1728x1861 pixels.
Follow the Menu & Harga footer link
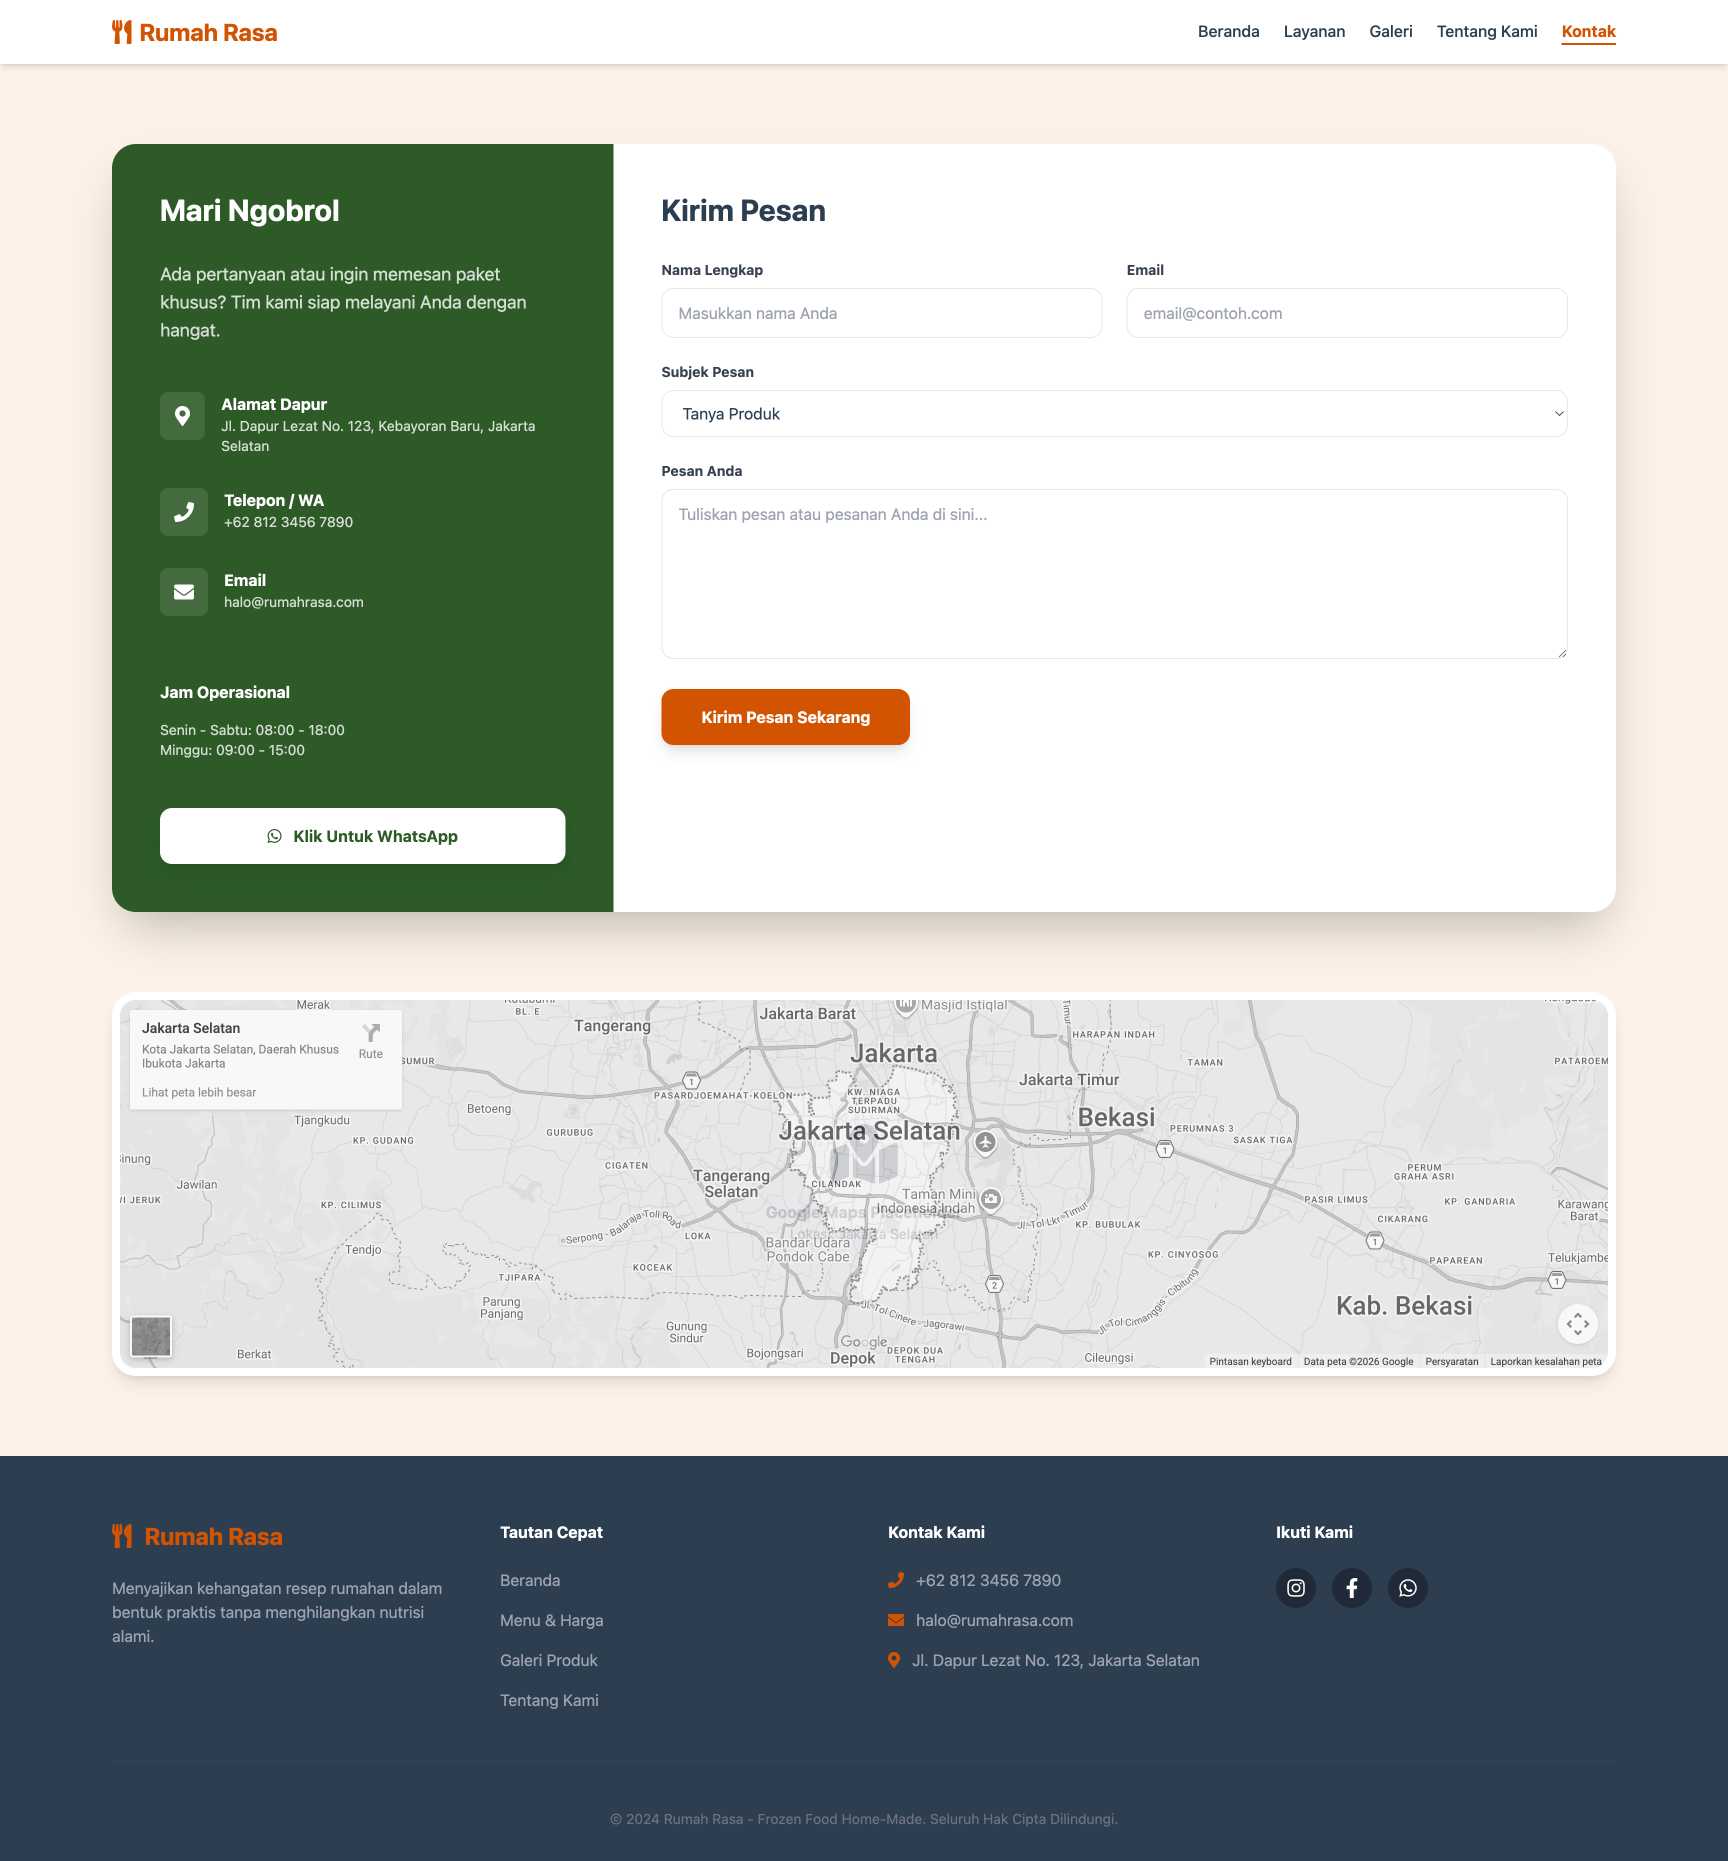[x=551, y=1620]
